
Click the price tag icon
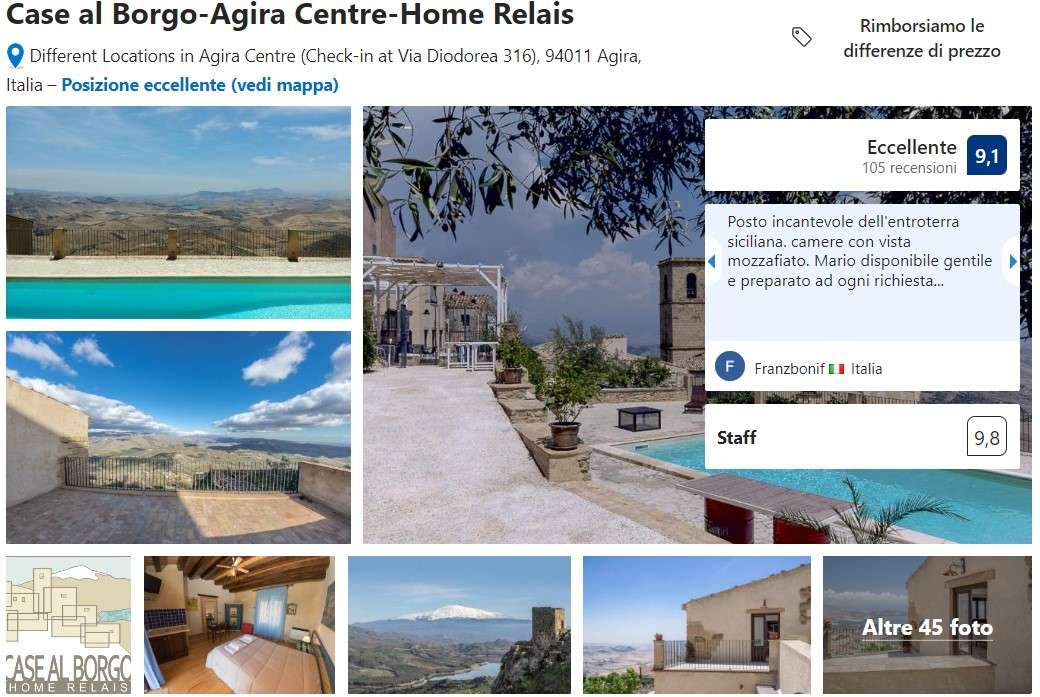tap(802, 37)
